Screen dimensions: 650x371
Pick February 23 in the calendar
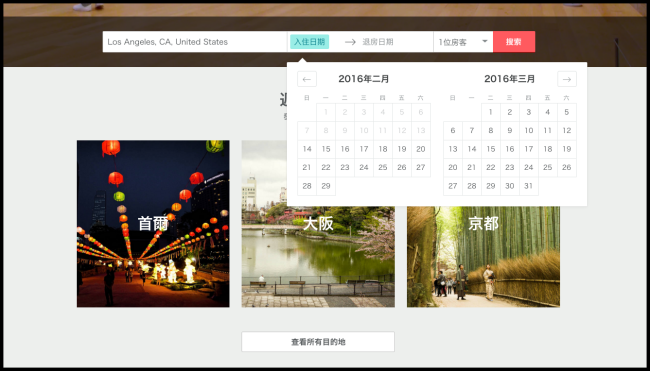[345, 167]
